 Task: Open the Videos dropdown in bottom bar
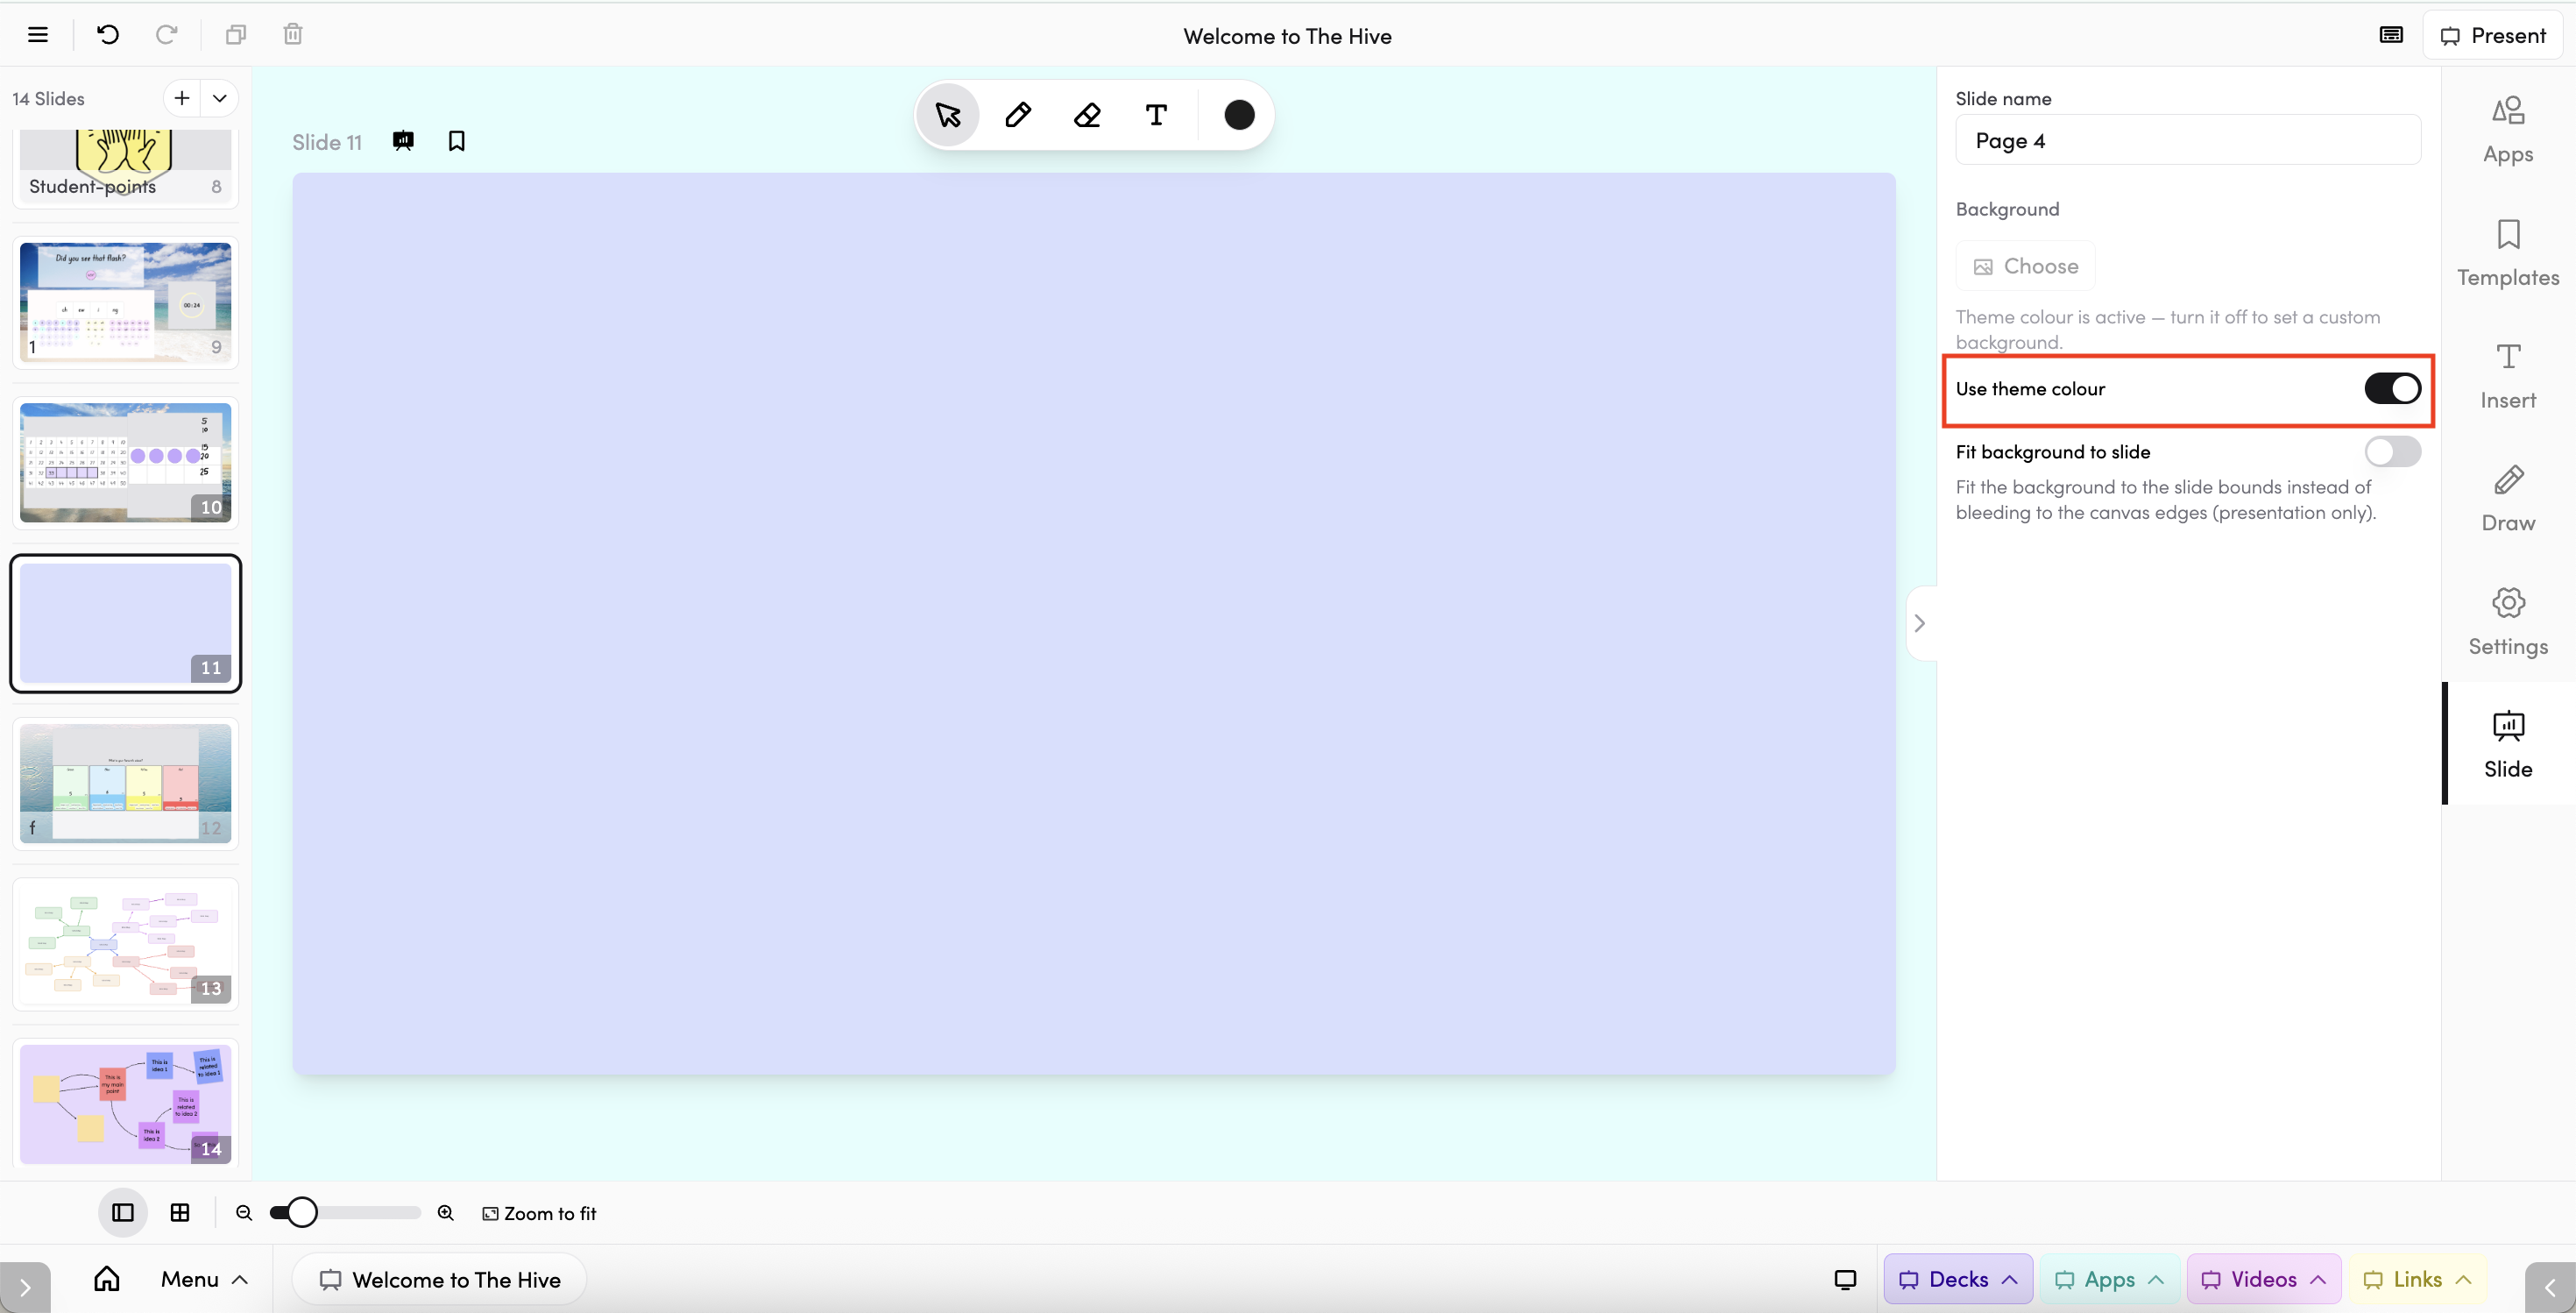coord(2264,1279)
